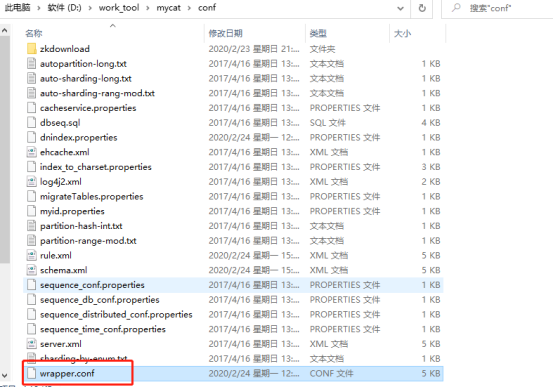Select the ehcache.xml file name
The height and width of the screenshot is (388, 554).
65,152
